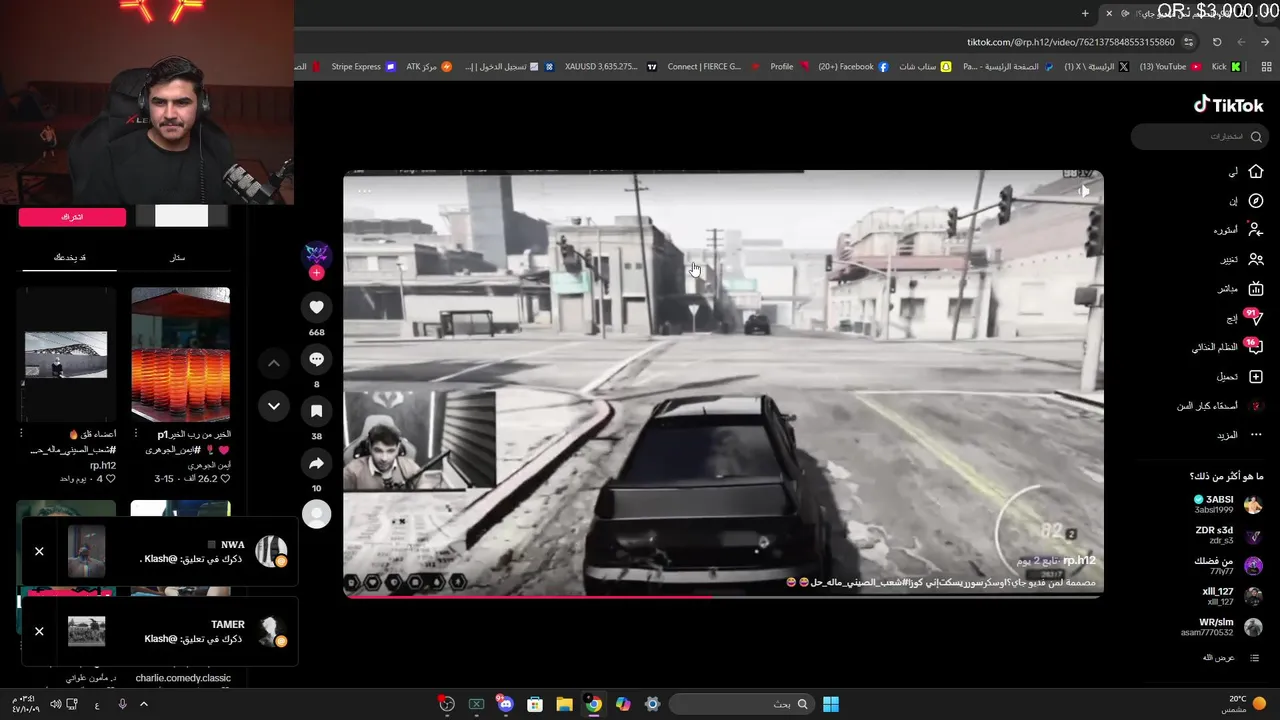Viewport: 1280px width, 720px height.
Task: Click the Windows taskbar search box
Action: click(x=741, y=704)
